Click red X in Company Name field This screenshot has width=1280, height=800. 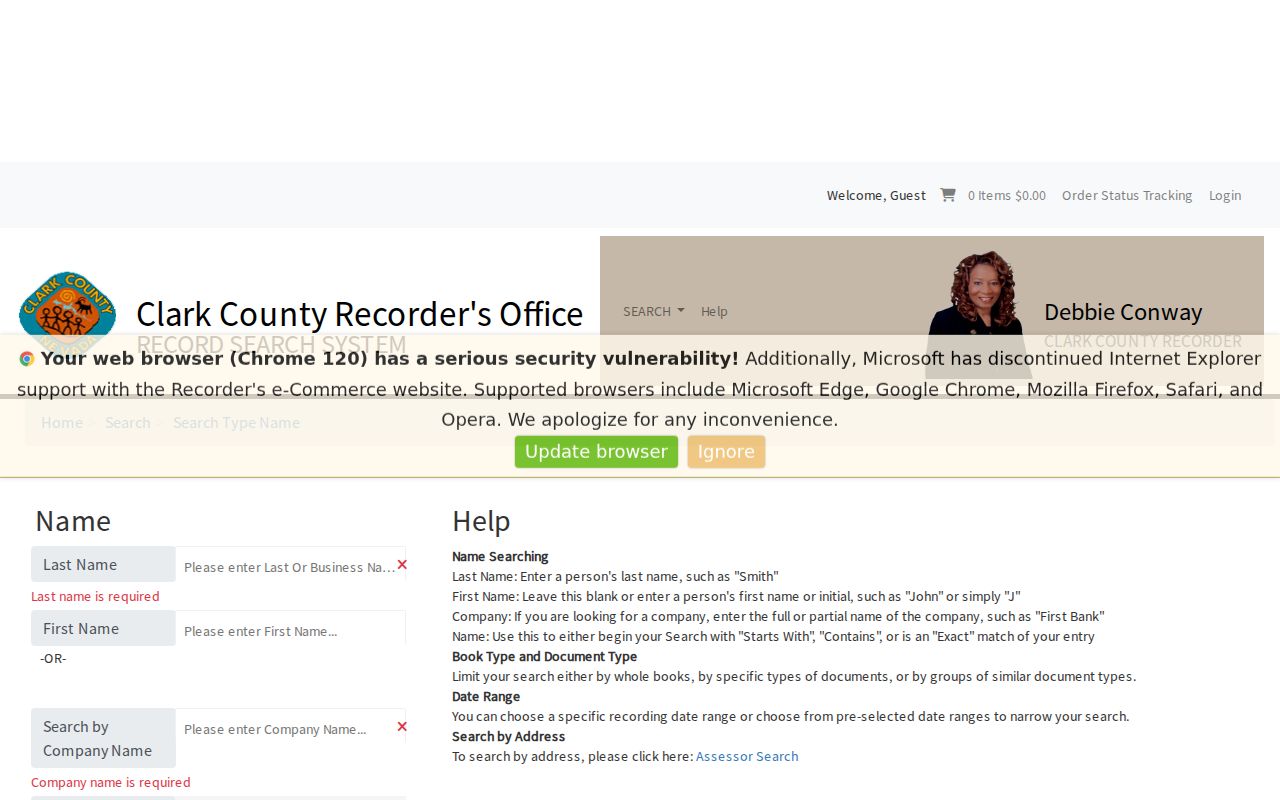coord(402,727)
